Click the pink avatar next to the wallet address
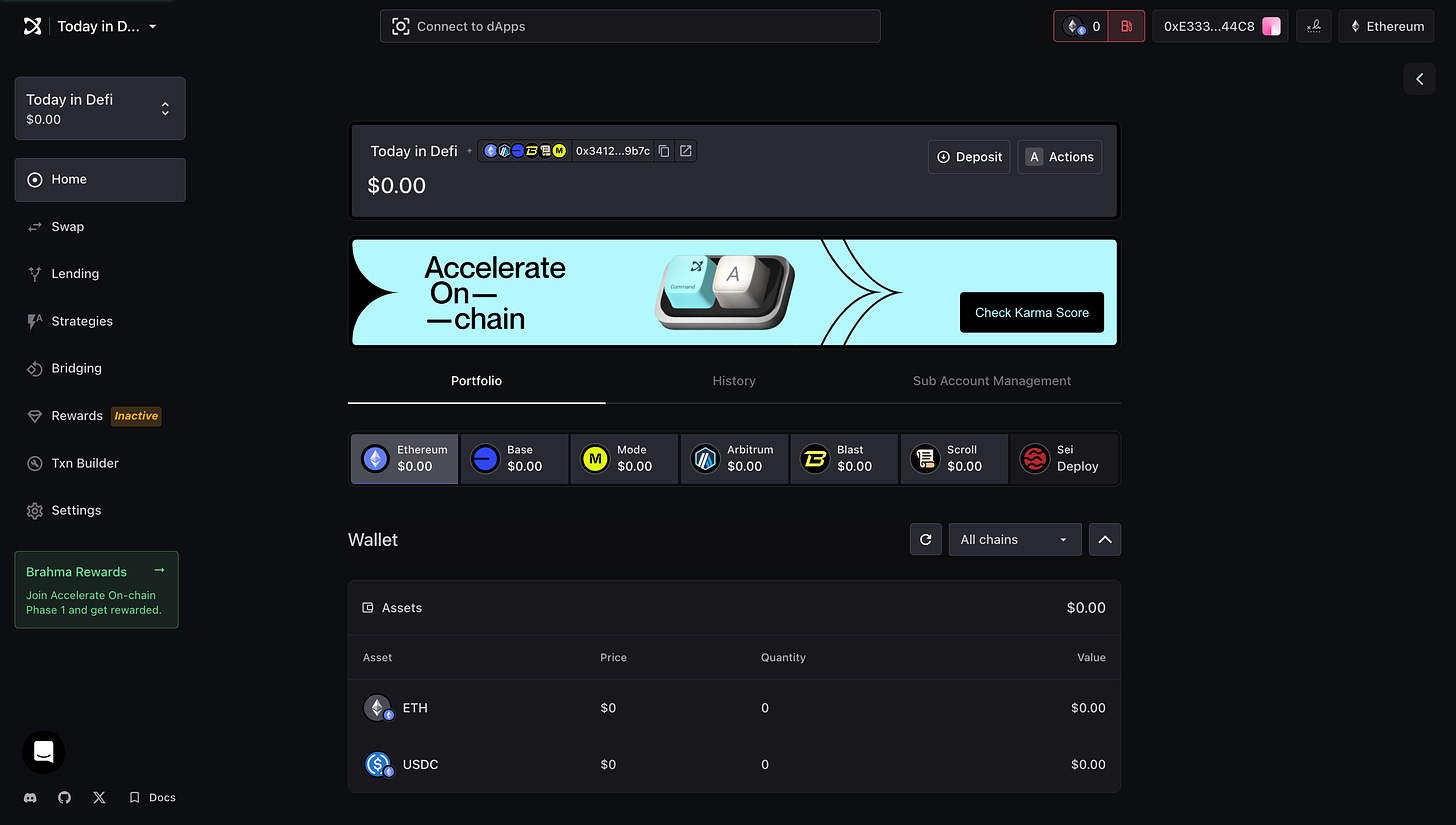 click(x=1271, y=27)
